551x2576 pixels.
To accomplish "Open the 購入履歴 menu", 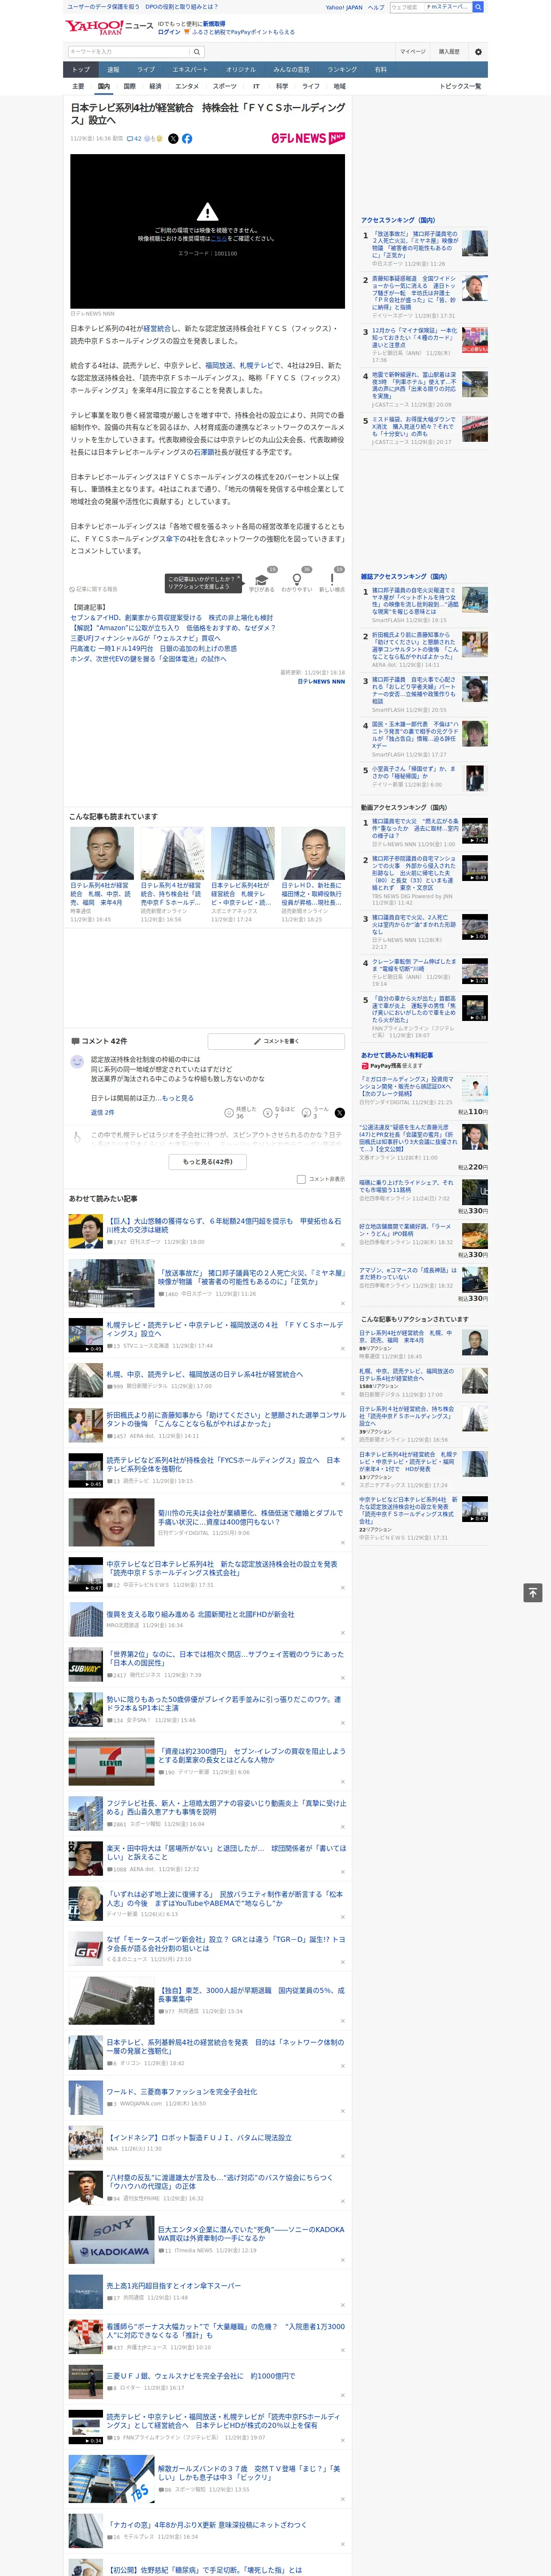I will [x=449, y=52].
